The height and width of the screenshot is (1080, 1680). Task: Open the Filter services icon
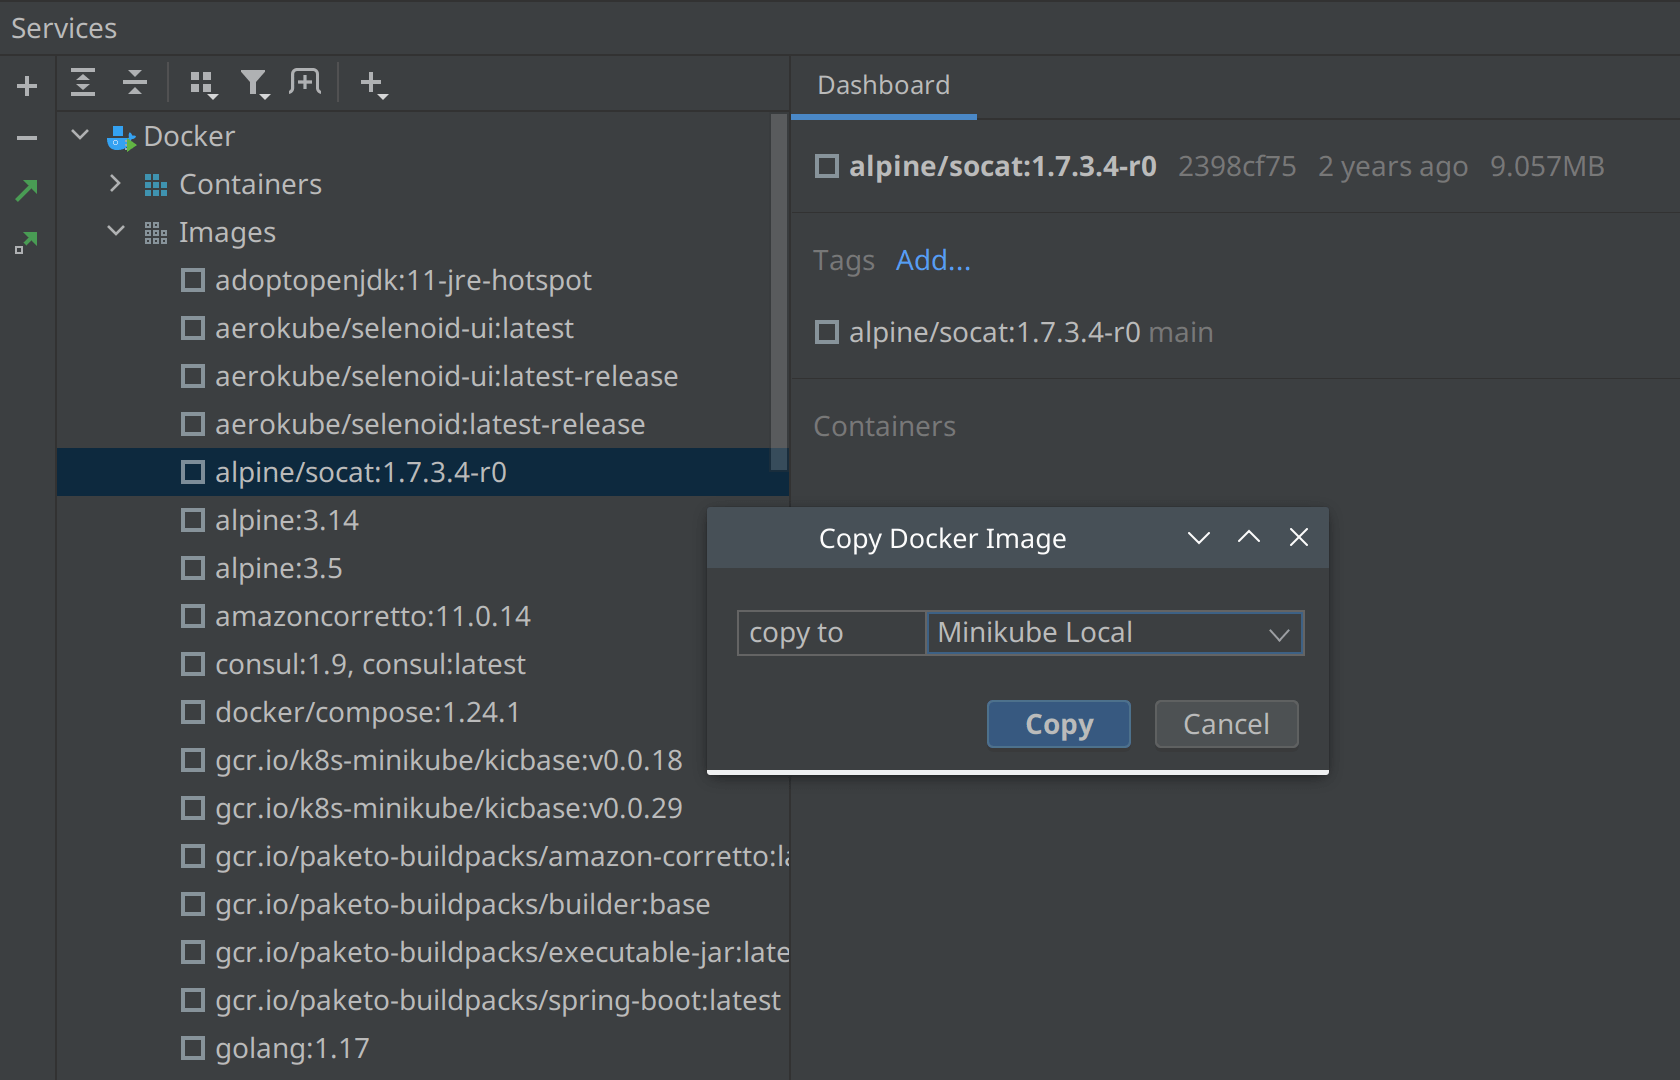click(x=255, y=84)
